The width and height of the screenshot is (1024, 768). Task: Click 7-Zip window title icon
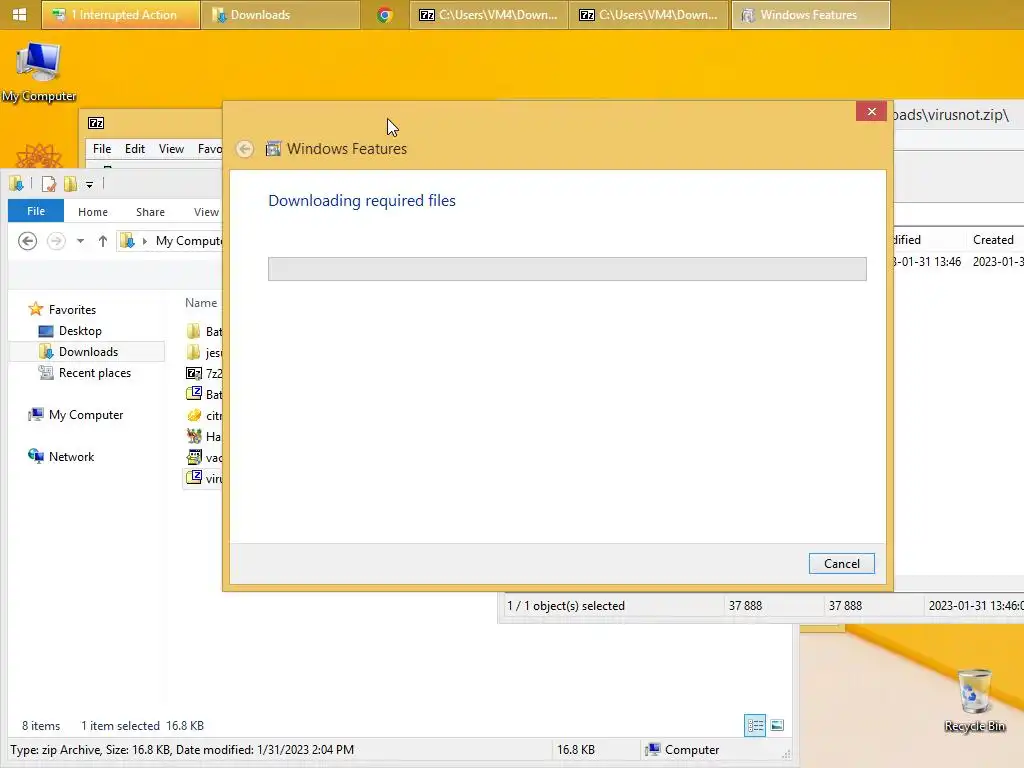tap(96, 123)
